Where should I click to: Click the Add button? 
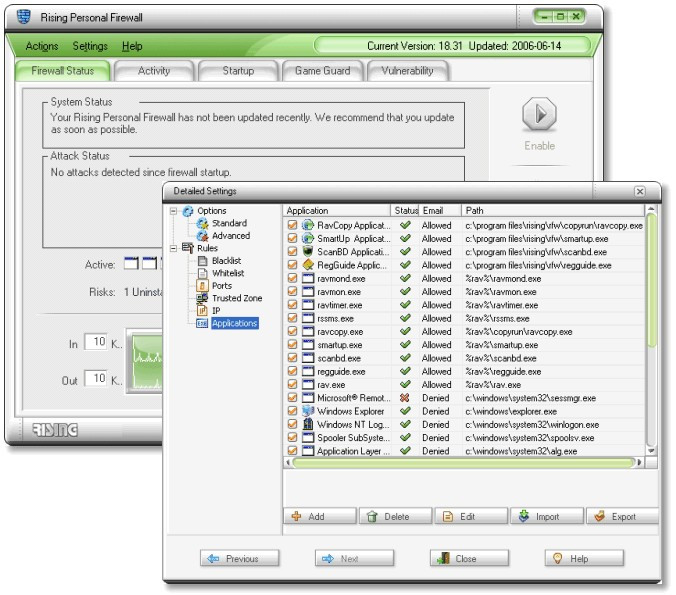point(320,516)
